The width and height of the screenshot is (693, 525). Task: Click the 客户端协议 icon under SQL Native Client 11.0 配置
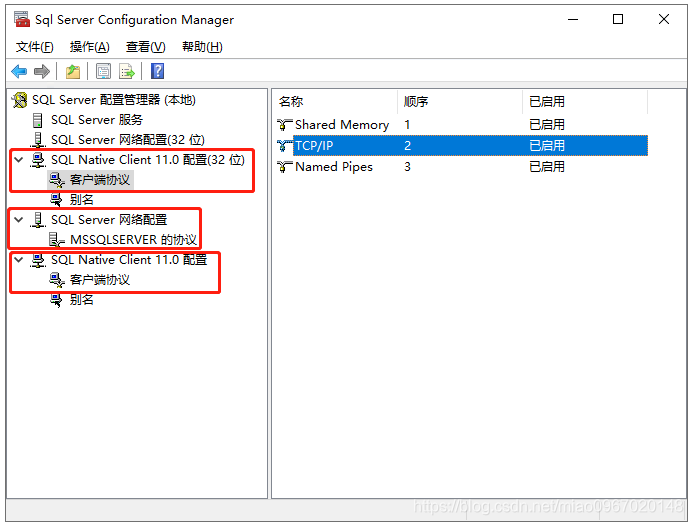[x=57, y=280]
